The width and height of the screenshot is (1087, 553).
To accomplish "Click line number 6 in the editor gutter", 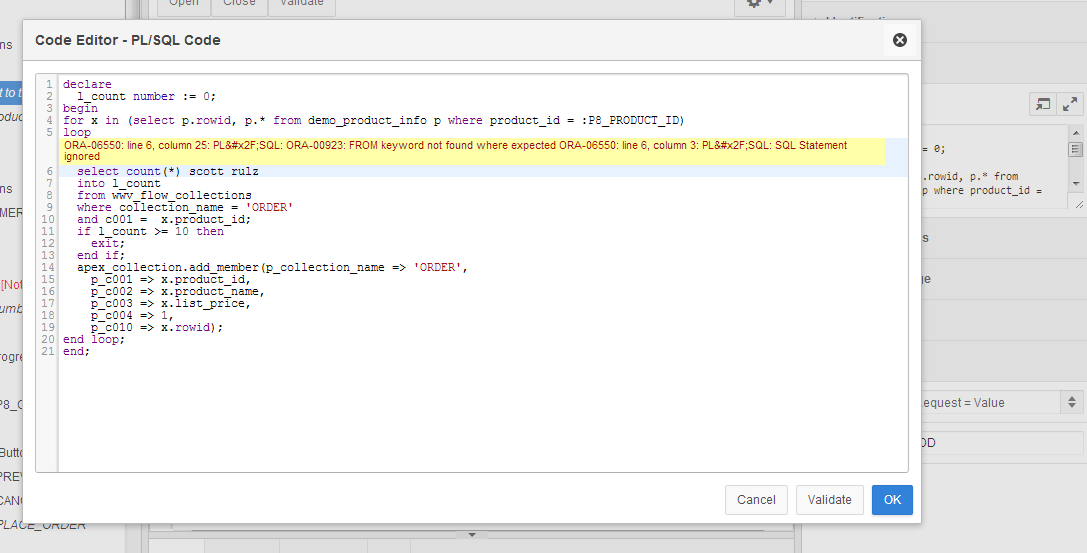I will [x=50, y=171].
